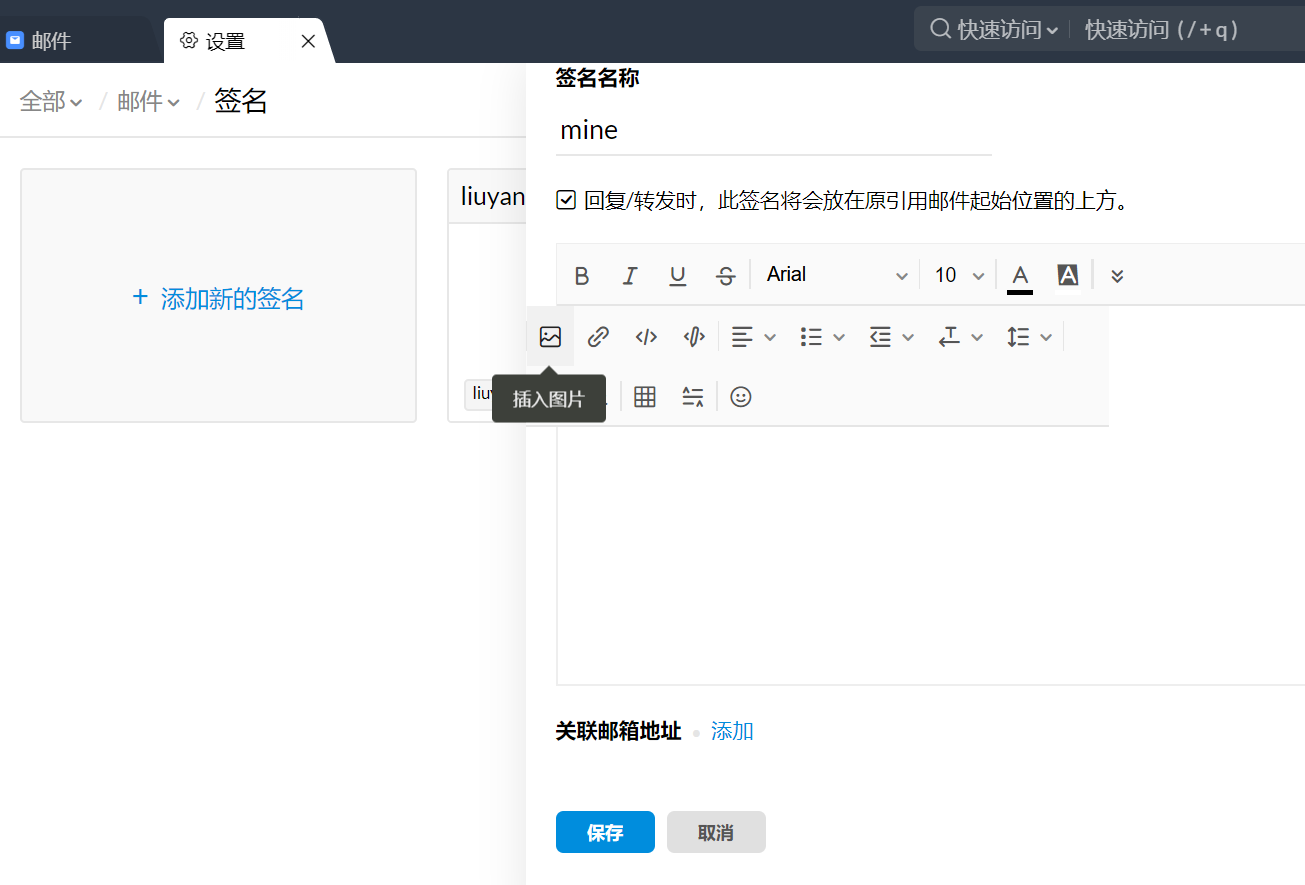Insert a table into the signature
Viewport: 1305px width, 885px height.
pyautogui.click(x=645, y=397)
